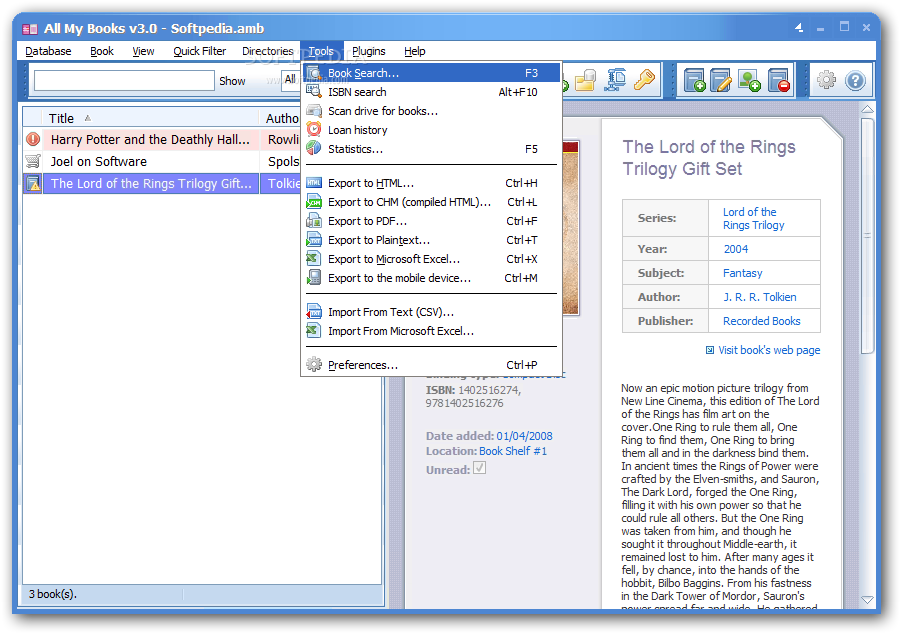
Task: Click the Export to CHM icon
Action: 314,202
